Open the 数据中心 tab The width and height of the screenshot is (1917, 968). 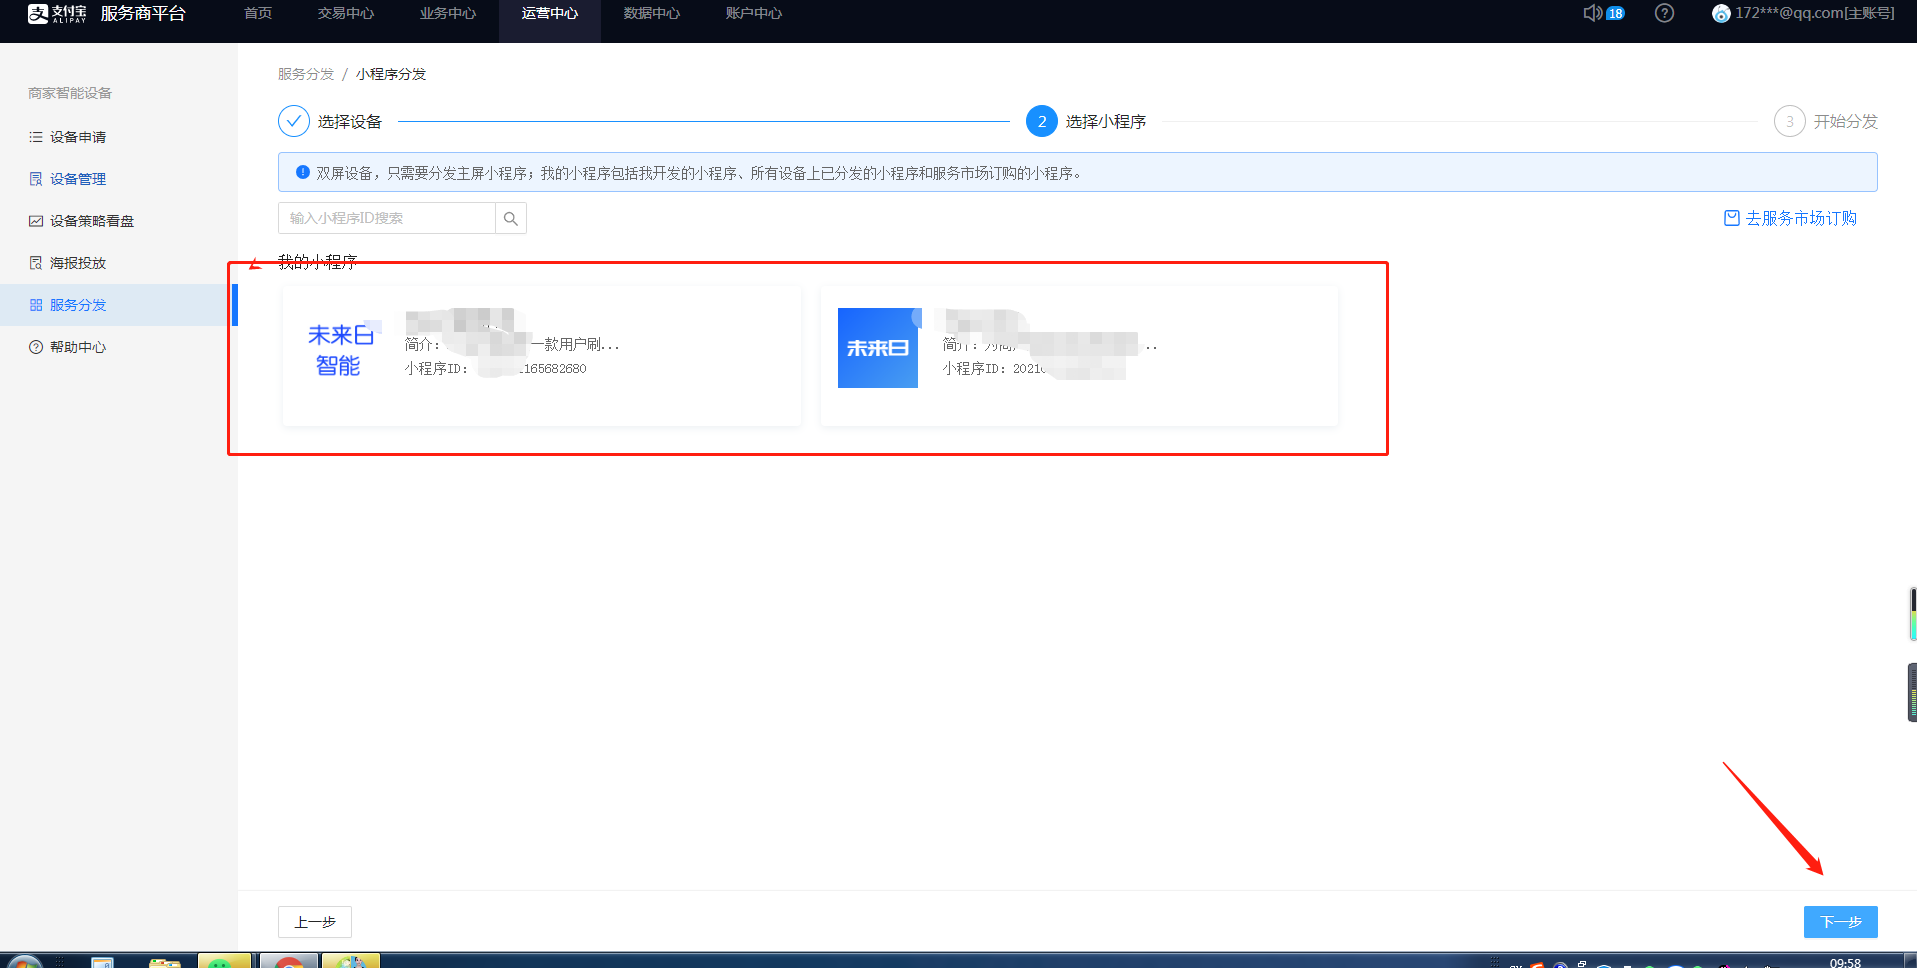pyautogui.click(x=652, y=14)
